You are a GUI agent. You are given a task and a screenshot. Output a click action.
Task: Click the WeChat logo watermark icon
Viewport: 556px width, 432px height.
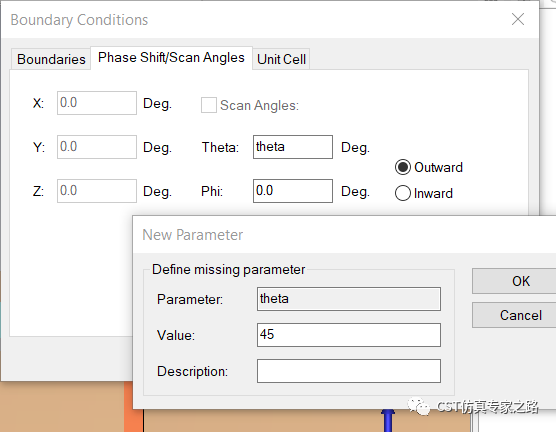coord(418,406)
